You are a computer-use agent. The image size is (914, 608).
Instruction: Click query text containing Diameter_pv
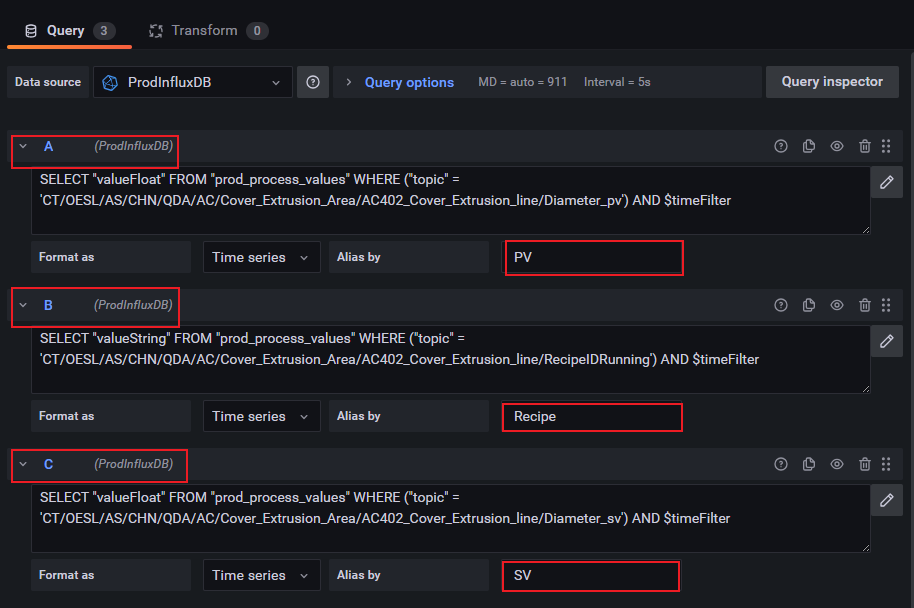coord(450,201)
